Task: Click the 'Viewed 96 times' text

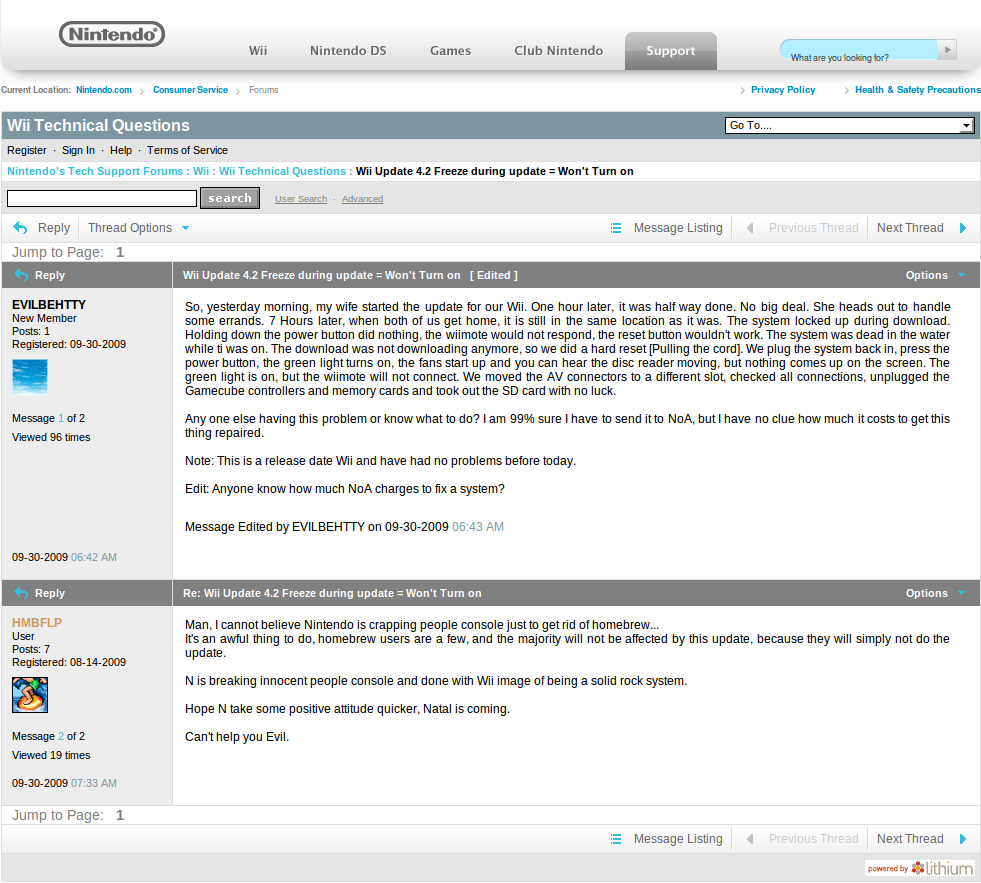Action: tap(51, 437)
